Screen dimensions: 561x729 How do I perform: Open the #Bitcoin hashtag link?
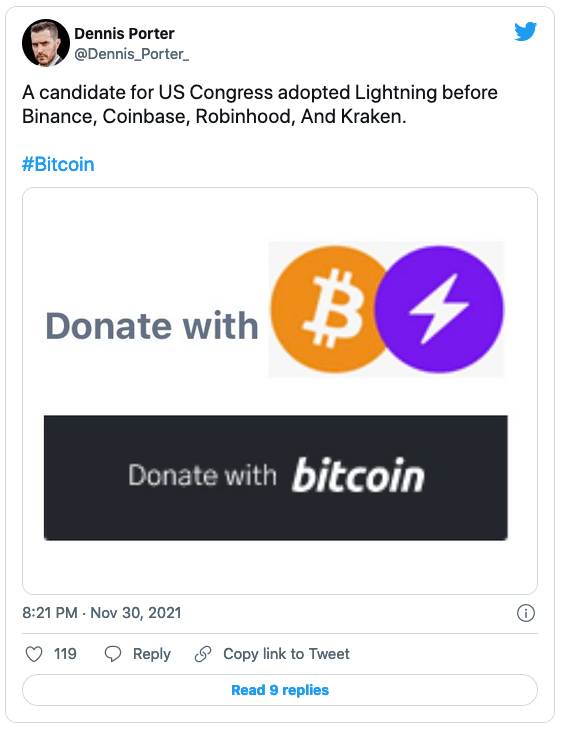click(58, 165)
